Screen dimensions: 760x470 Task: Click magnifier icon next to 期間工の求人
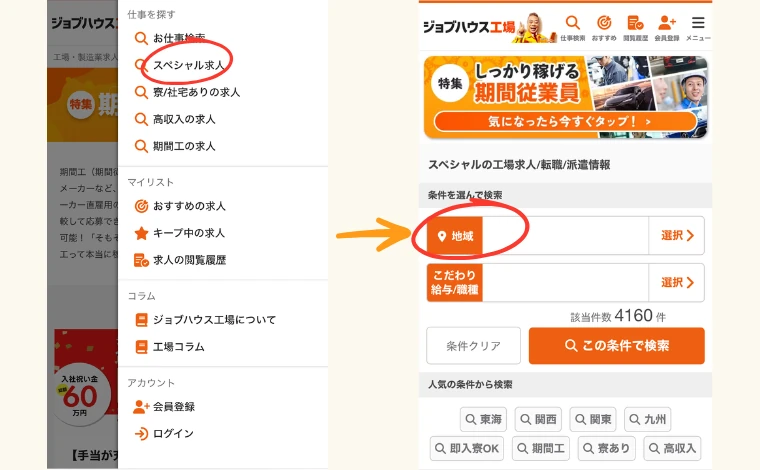(141, 146)
